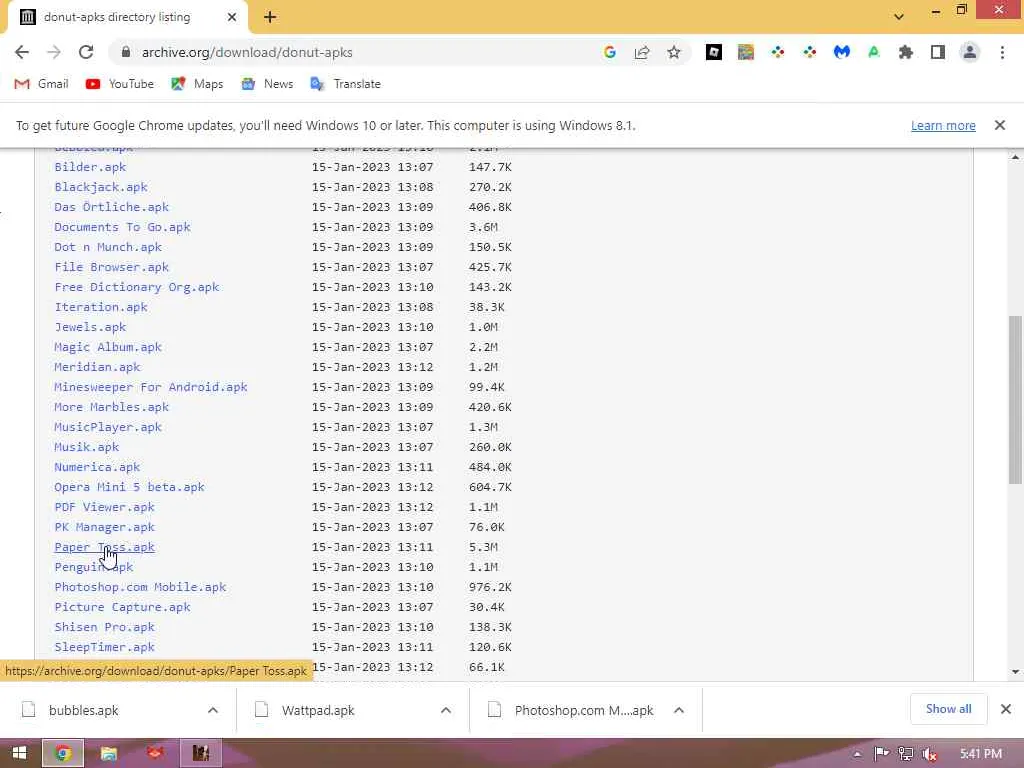Screen dimensions: 1024x768
Task: Download Picture Capture.apk
Action: click(x=122, y=607)
